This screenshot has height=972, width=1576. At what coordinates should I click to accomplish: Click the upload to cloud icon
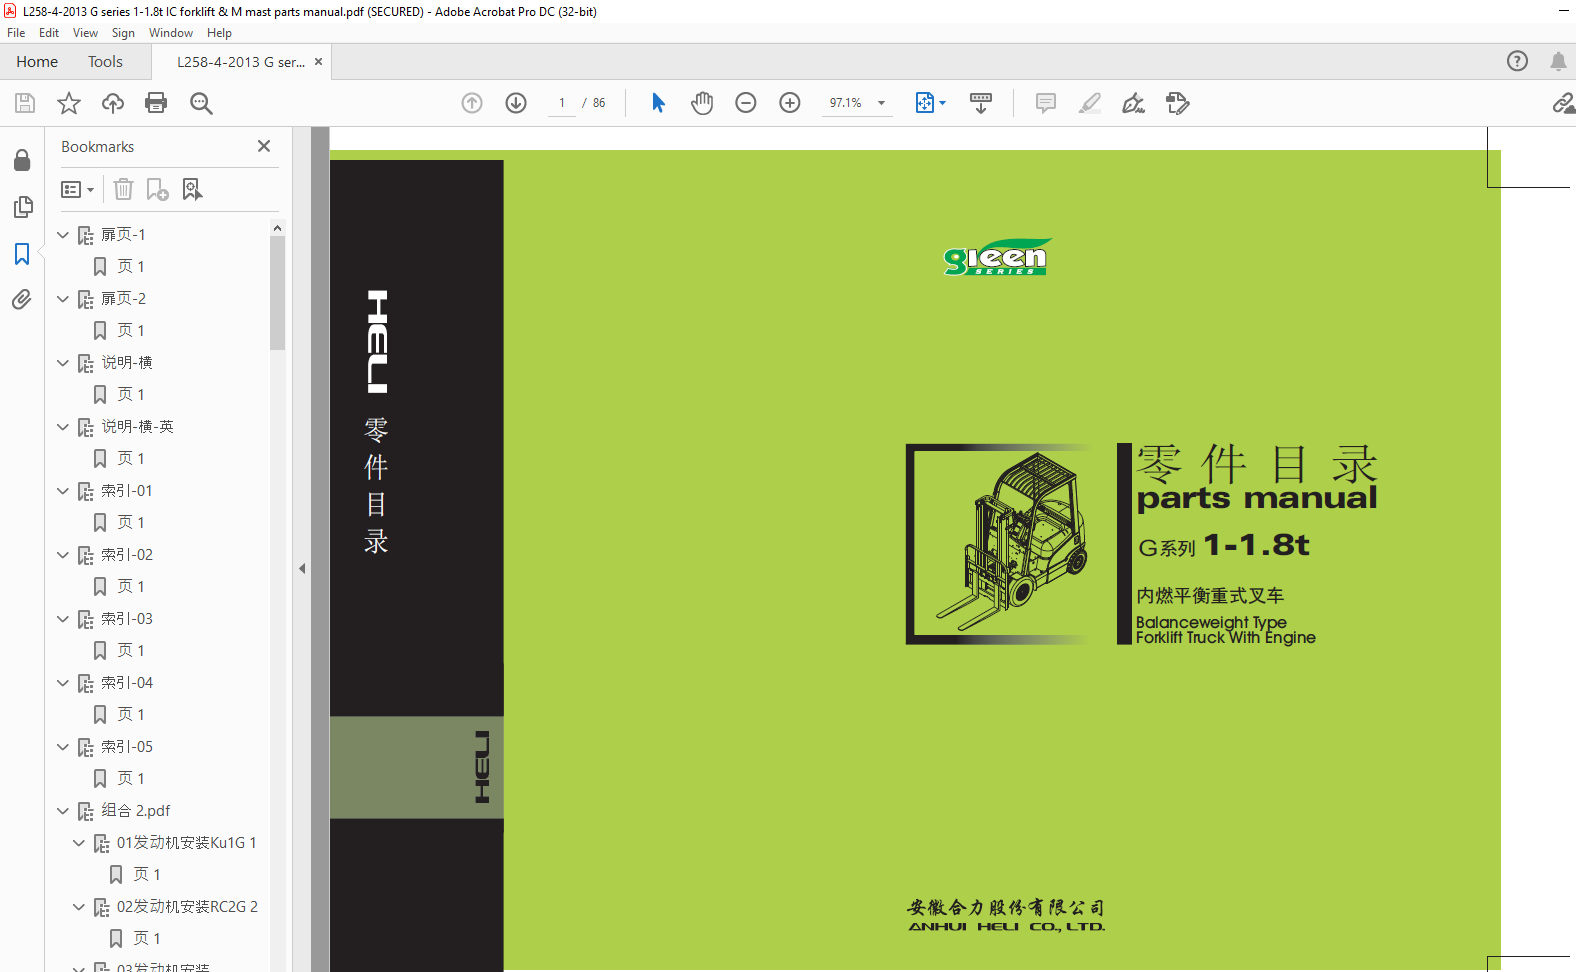113,103
